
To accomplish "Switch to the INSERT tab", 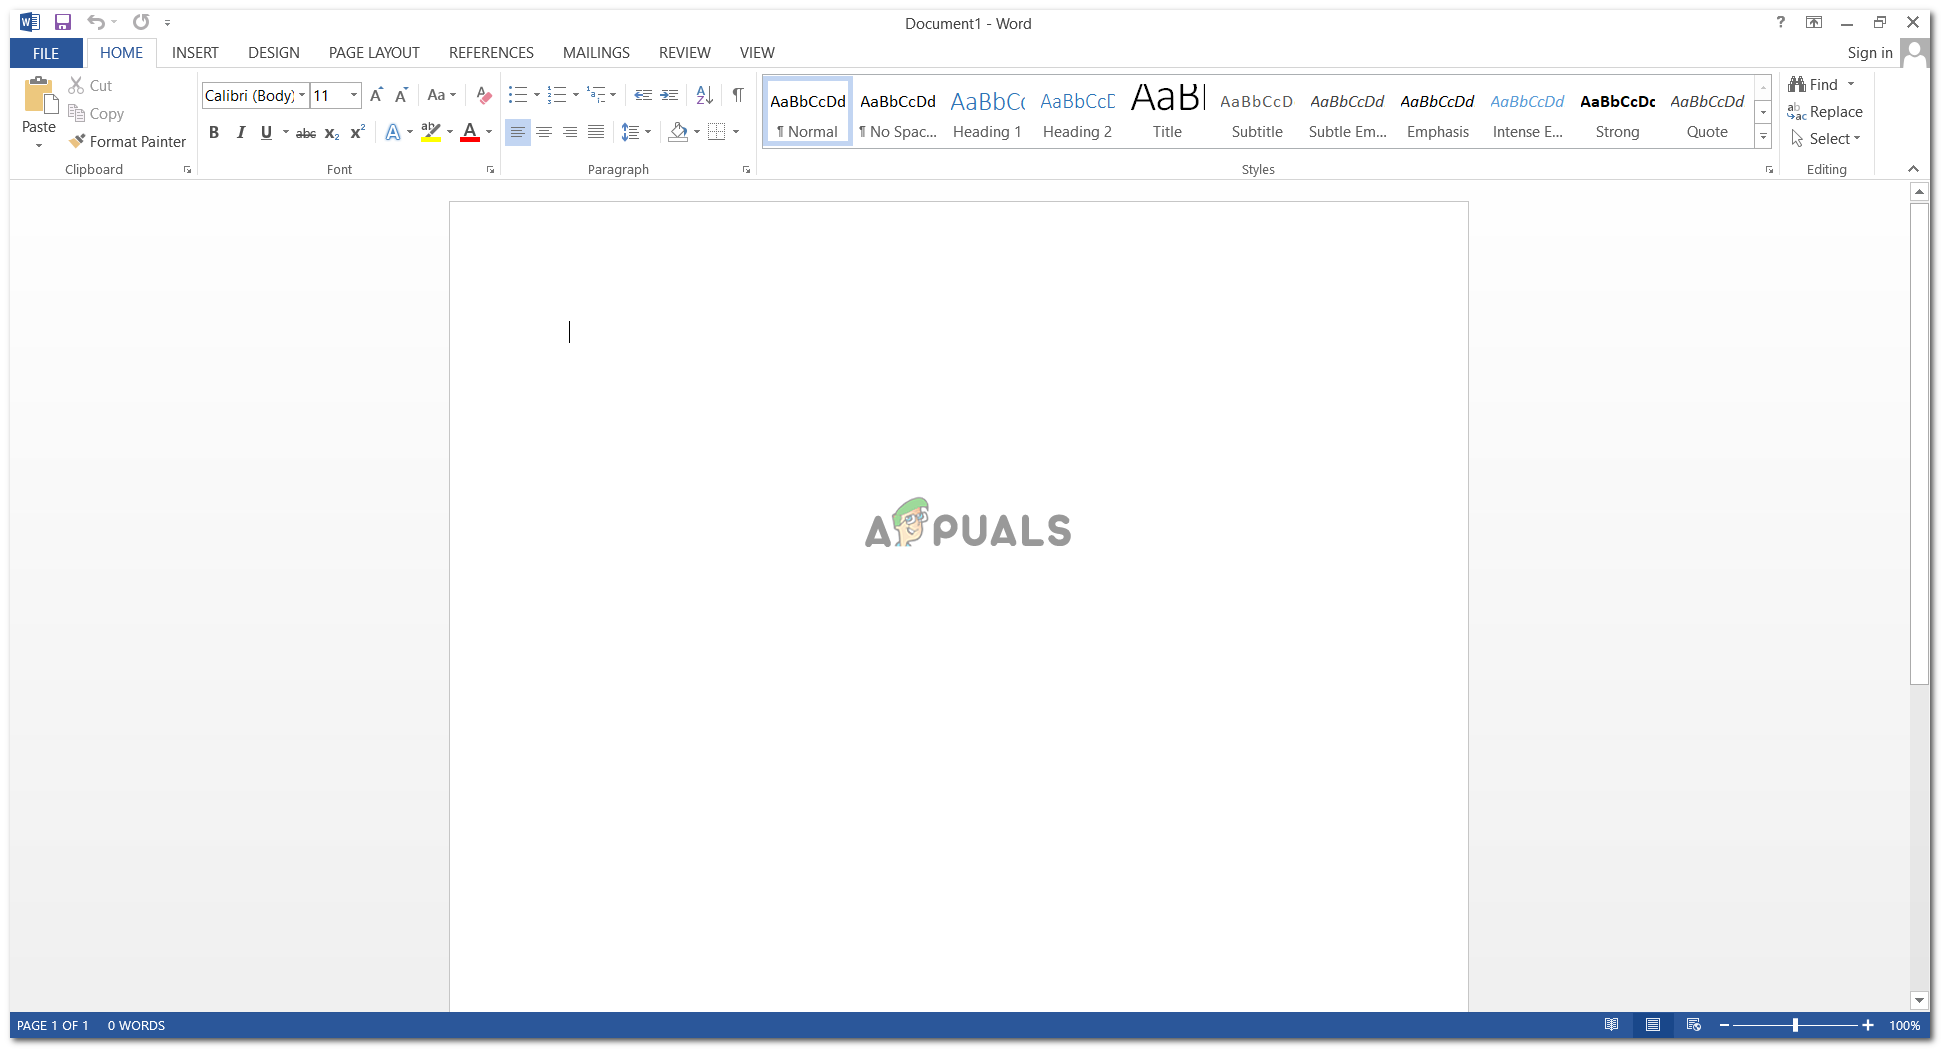I will click(195, 53).
